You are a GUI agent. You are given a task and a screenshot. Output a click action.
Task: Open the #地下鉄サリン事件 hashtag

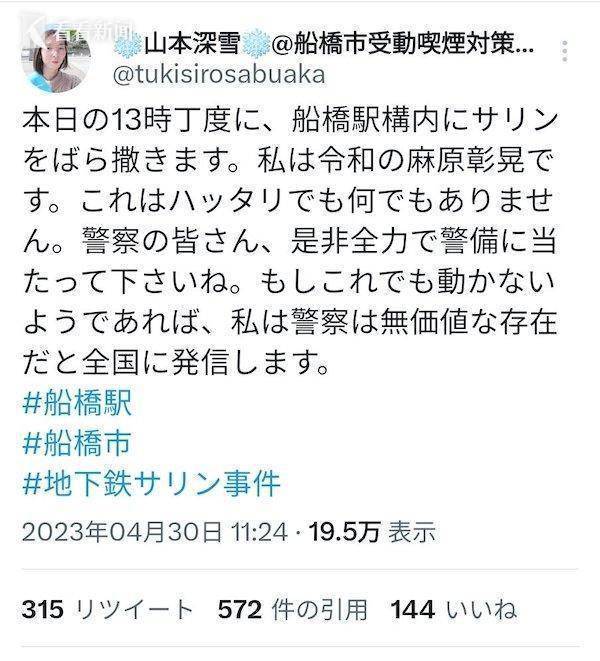151,483
